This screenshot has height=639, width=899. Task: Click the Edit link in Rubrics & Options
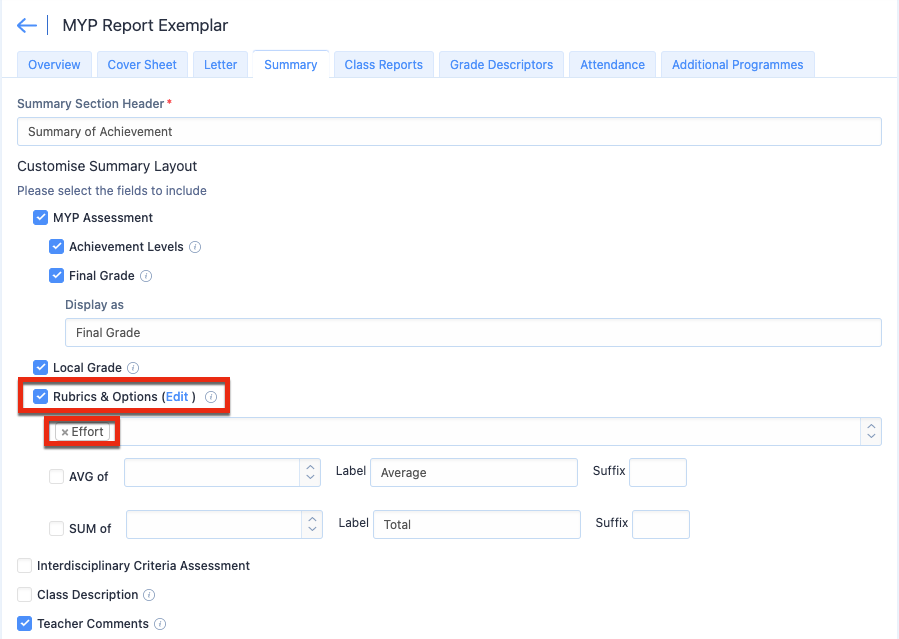[177, 397]
